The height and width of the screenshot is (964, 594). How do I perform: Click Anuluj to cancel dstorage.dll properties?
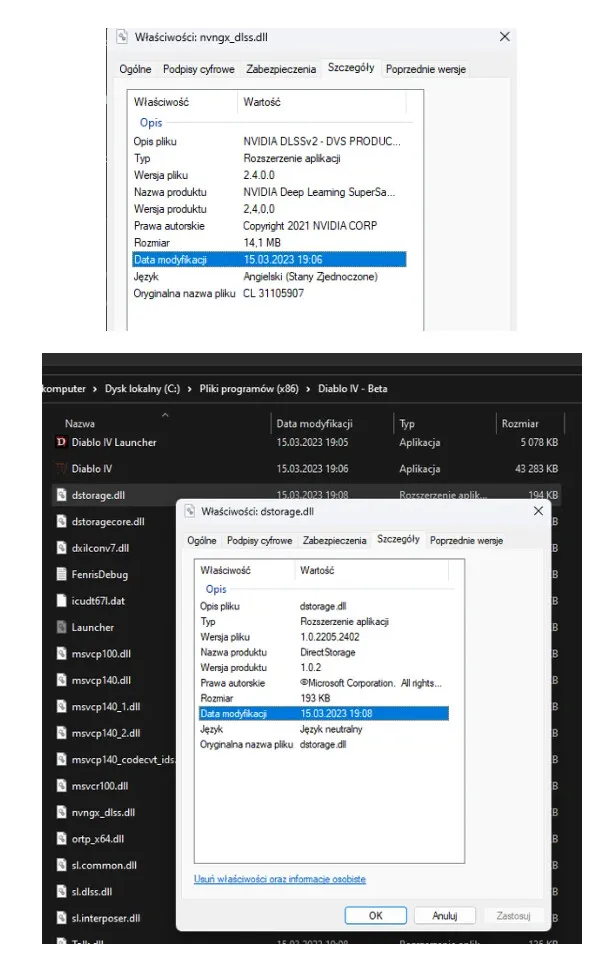click(445, 915)
